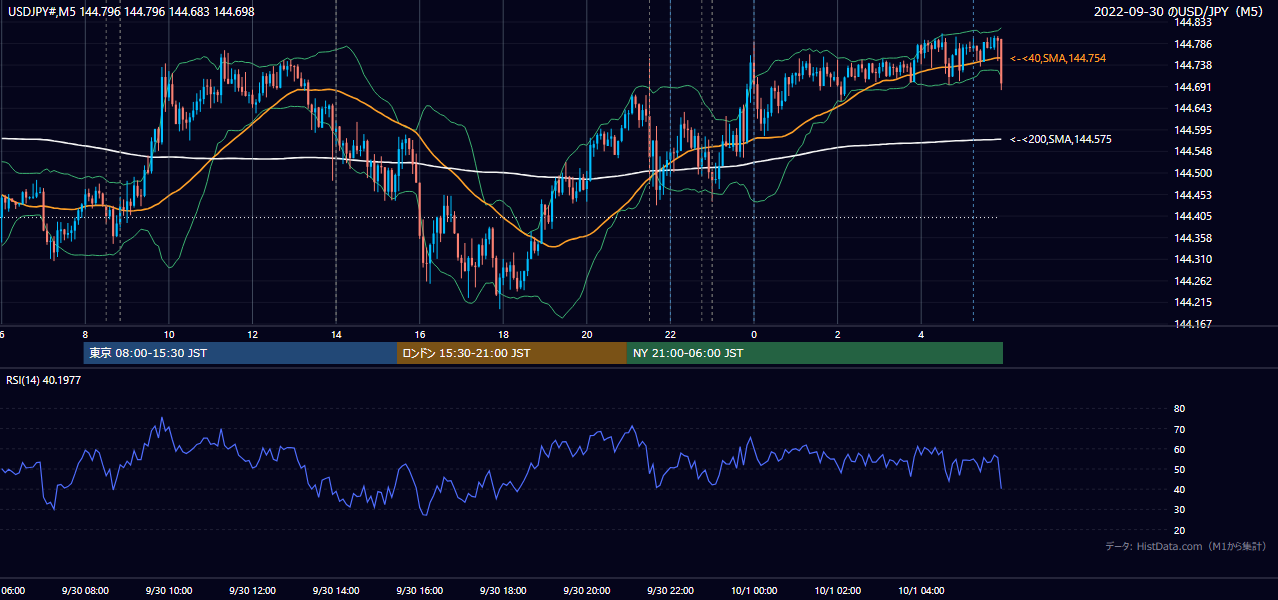The image size is (1278, 600).
Task: Click the 9/30 16:00 date label
Action: [419, 590]
